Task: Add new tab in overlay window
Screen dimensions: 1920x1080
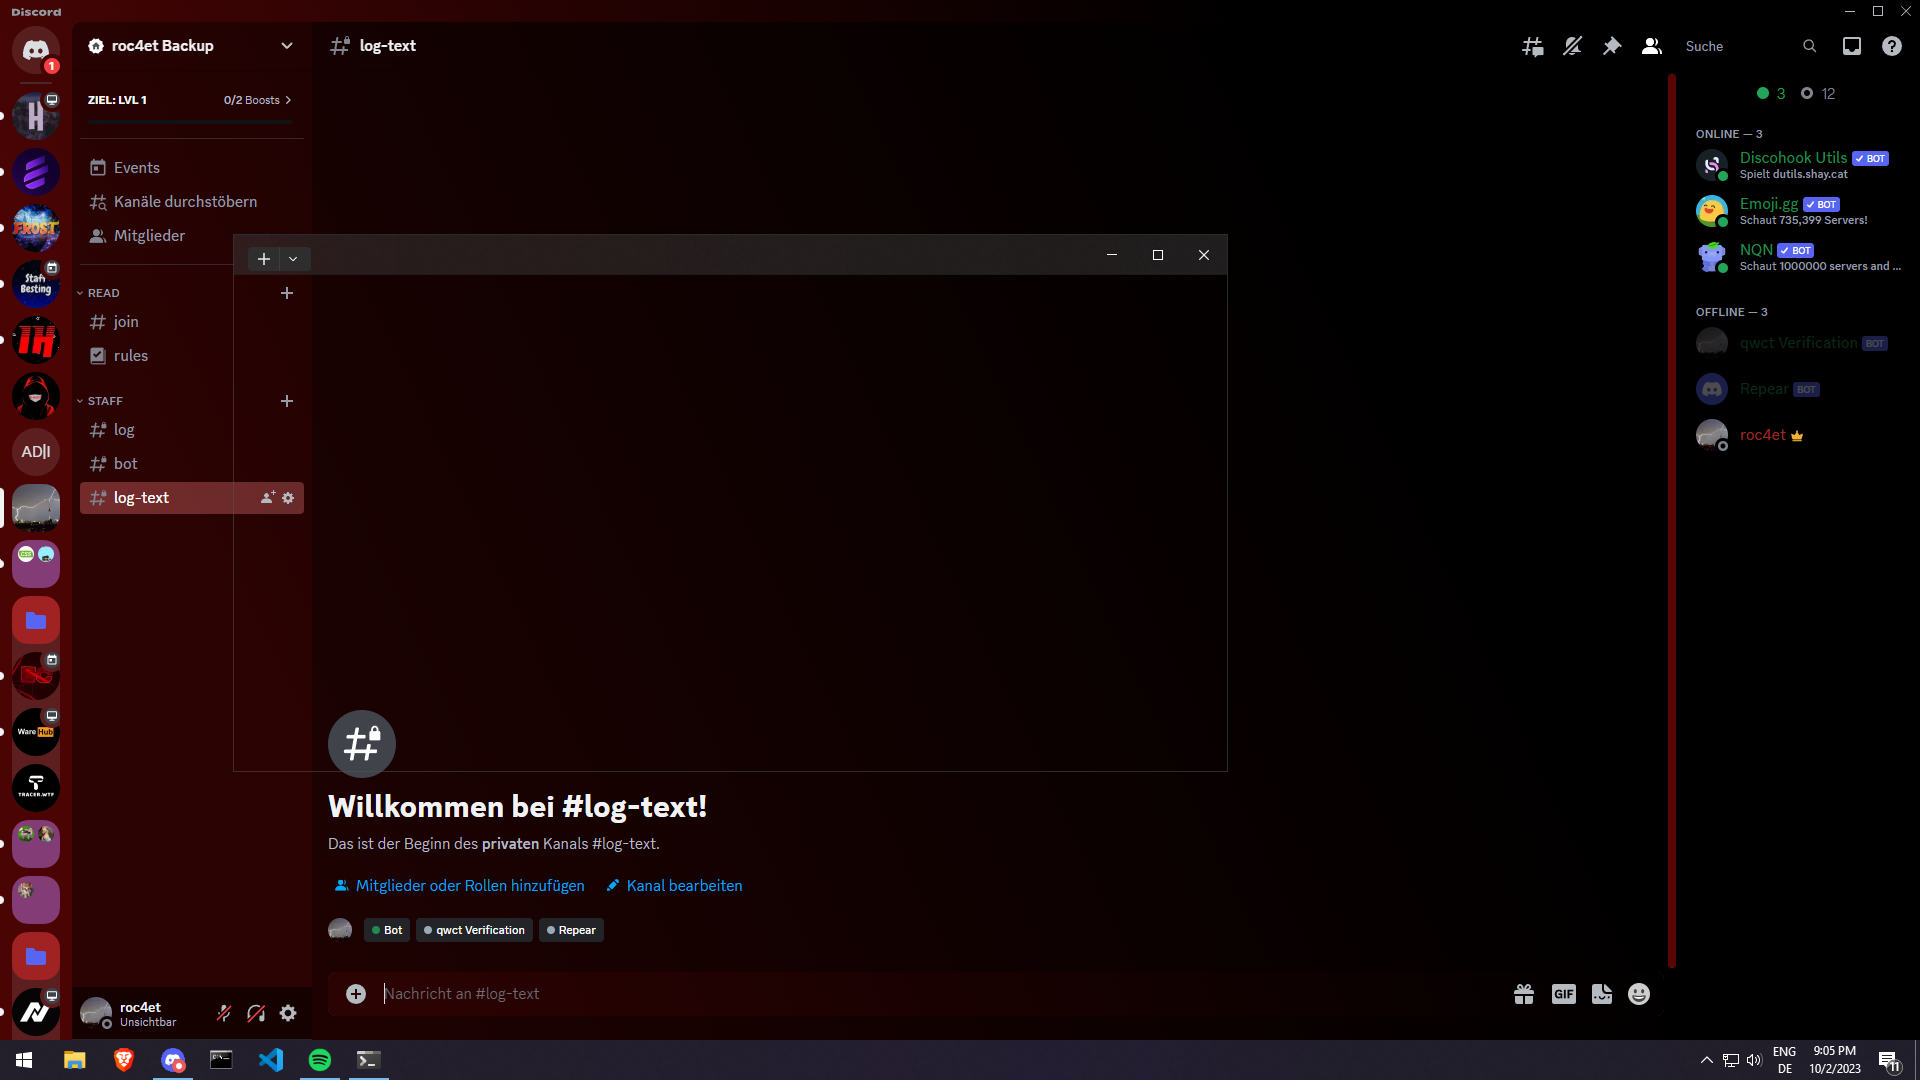Action: (x=264, y=259)
